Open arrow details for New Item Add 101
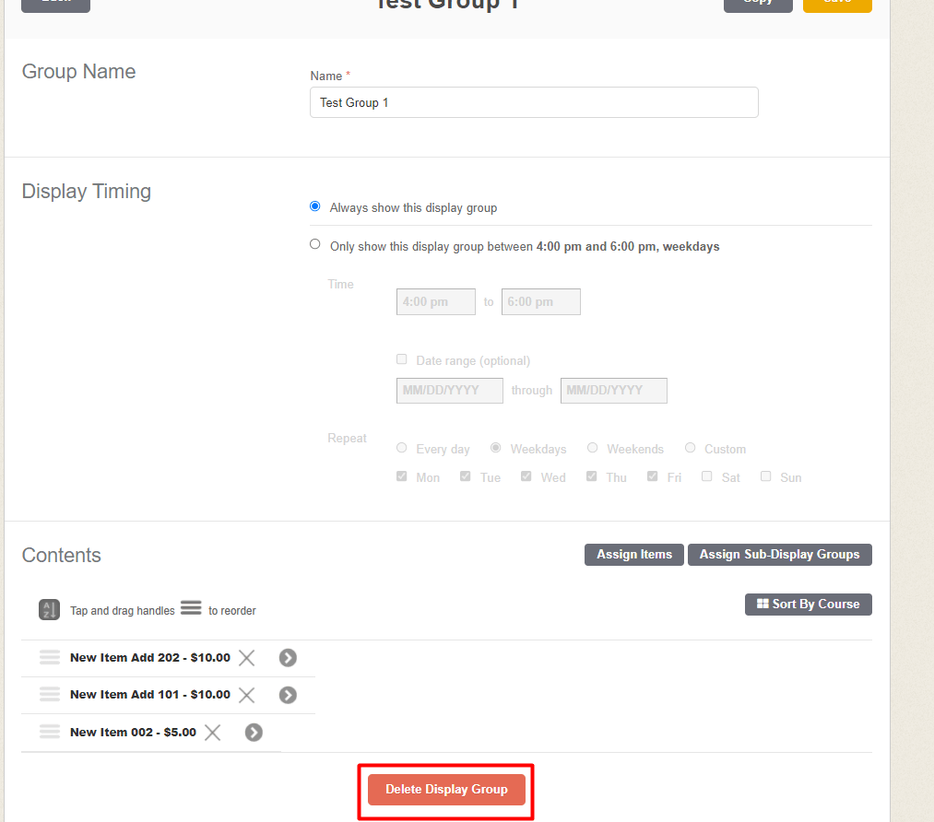Screen dimensions: 934x822 pyautogui.click(x=288, y=695)
